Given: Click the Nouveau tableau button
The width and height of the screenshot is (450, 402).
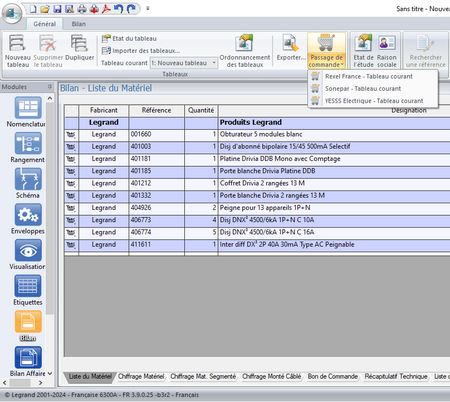Looking at the screenshot, I should pos(18,51).
